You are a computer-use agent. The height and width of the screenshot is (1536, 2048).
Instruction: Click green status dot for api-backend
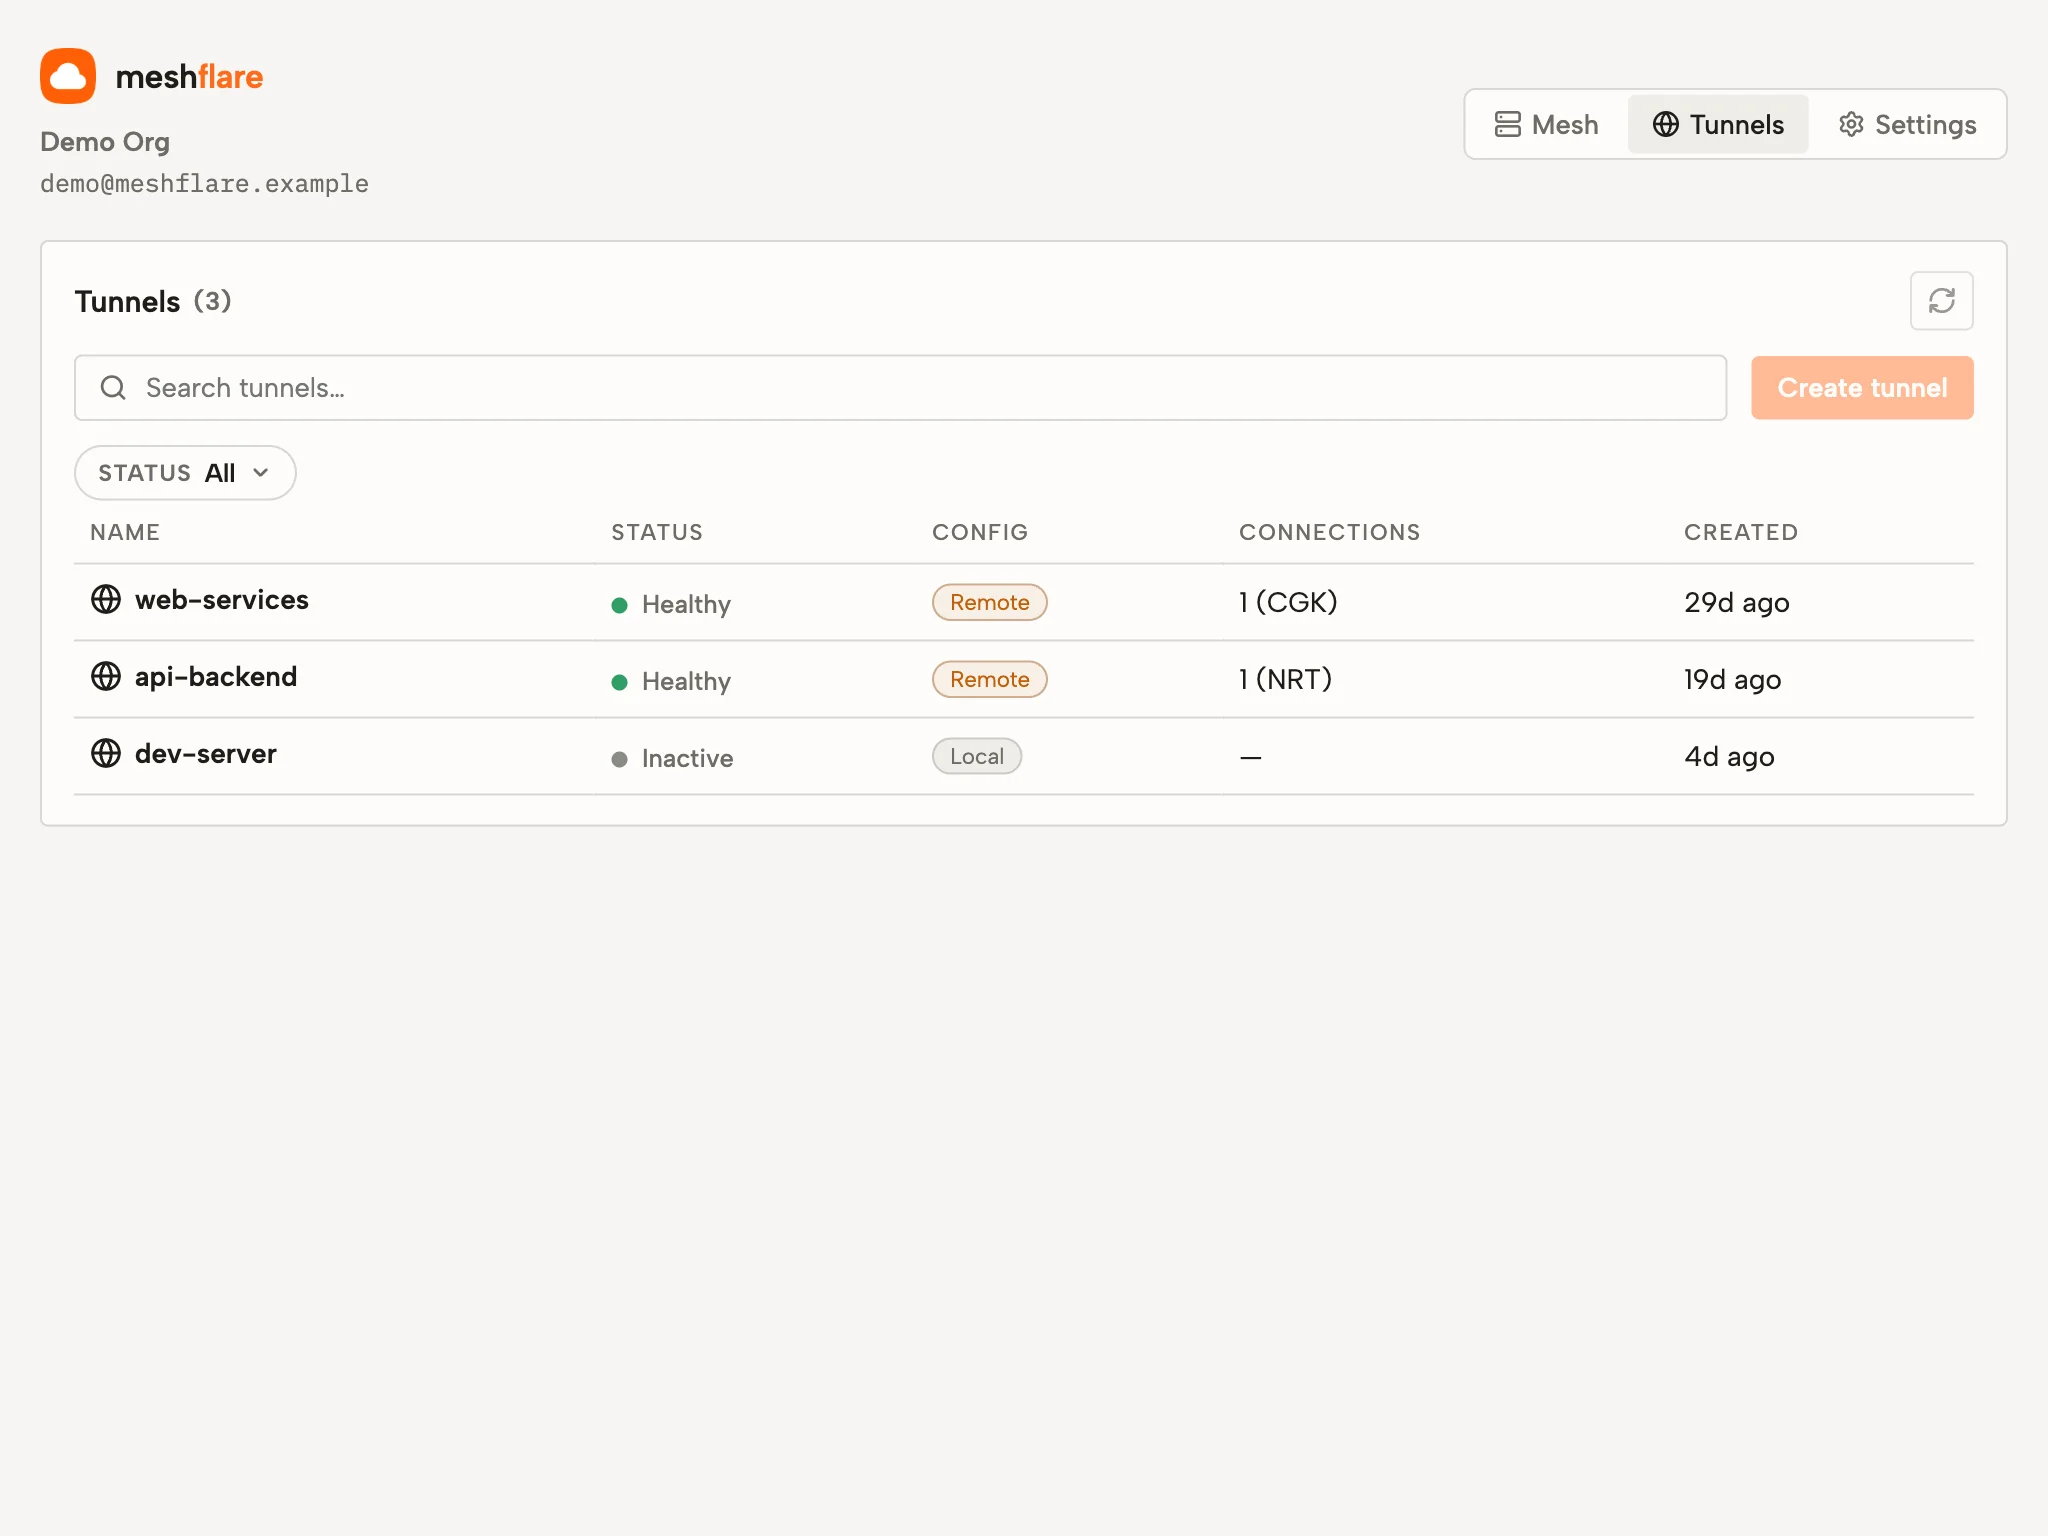[x=619, y=682]
